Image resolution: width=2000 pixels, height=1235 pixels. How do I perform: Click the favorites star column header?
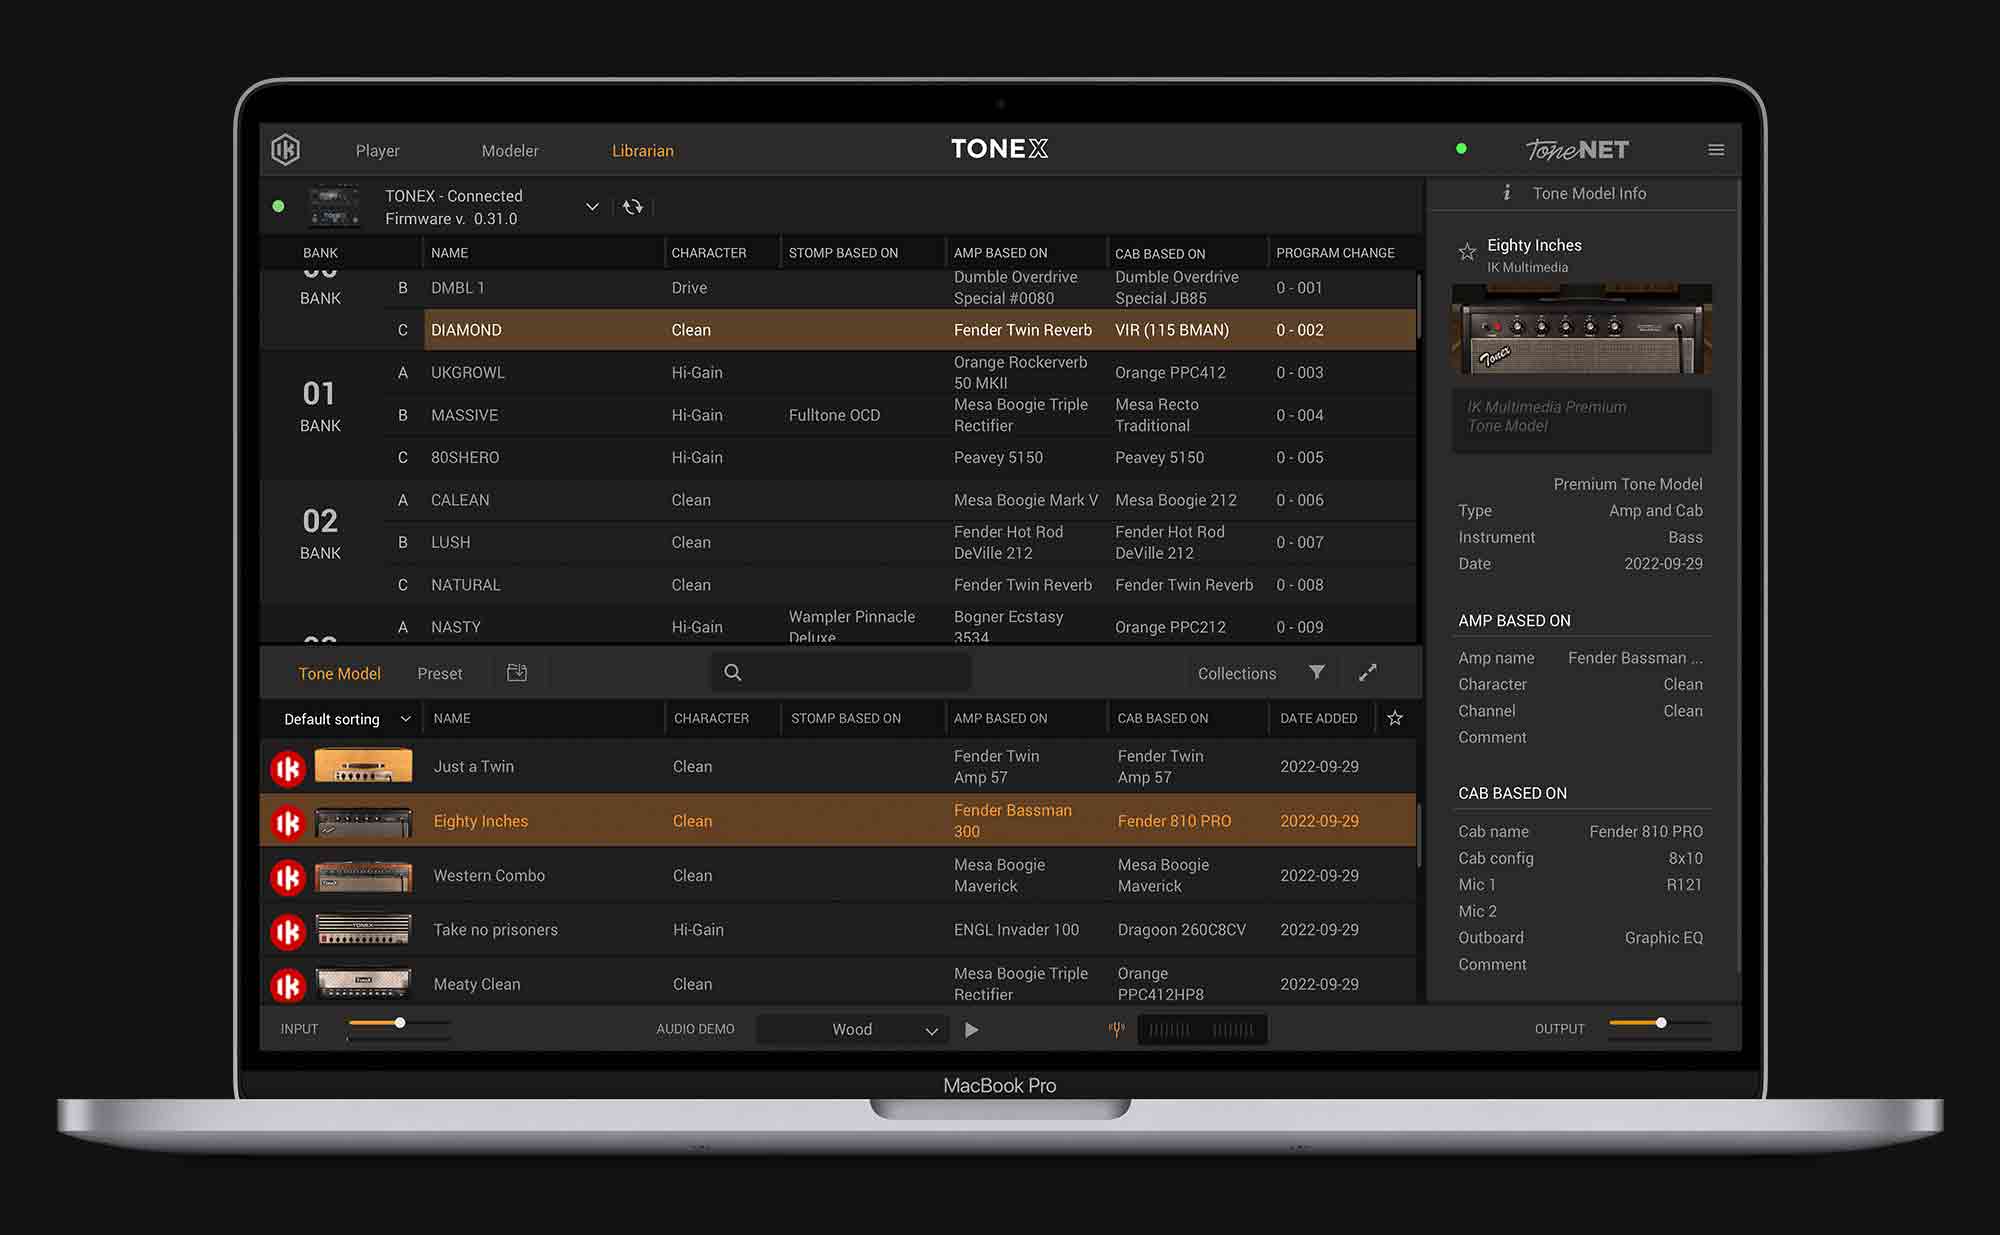(1395, 718)
